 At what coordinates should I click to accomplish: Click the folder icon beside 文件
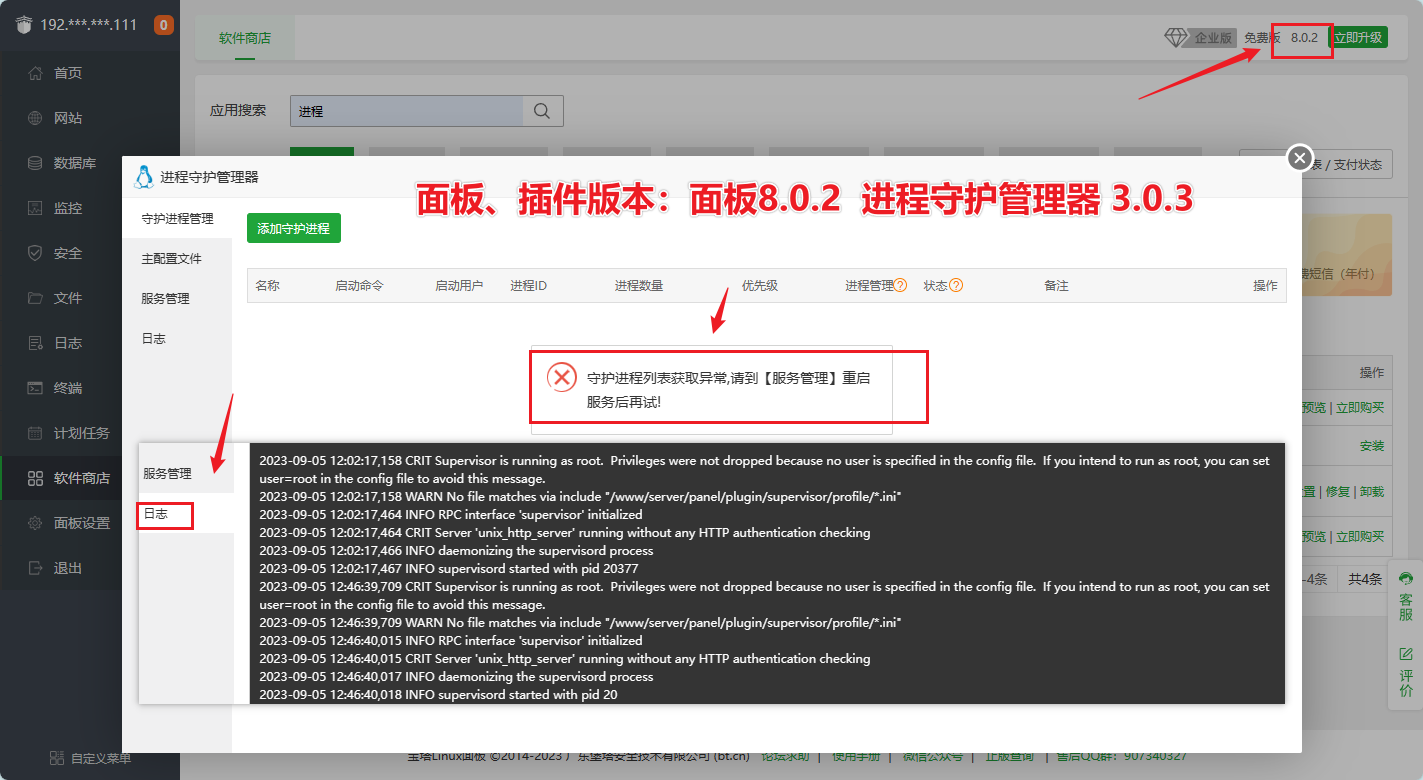[x=35, y=298]
